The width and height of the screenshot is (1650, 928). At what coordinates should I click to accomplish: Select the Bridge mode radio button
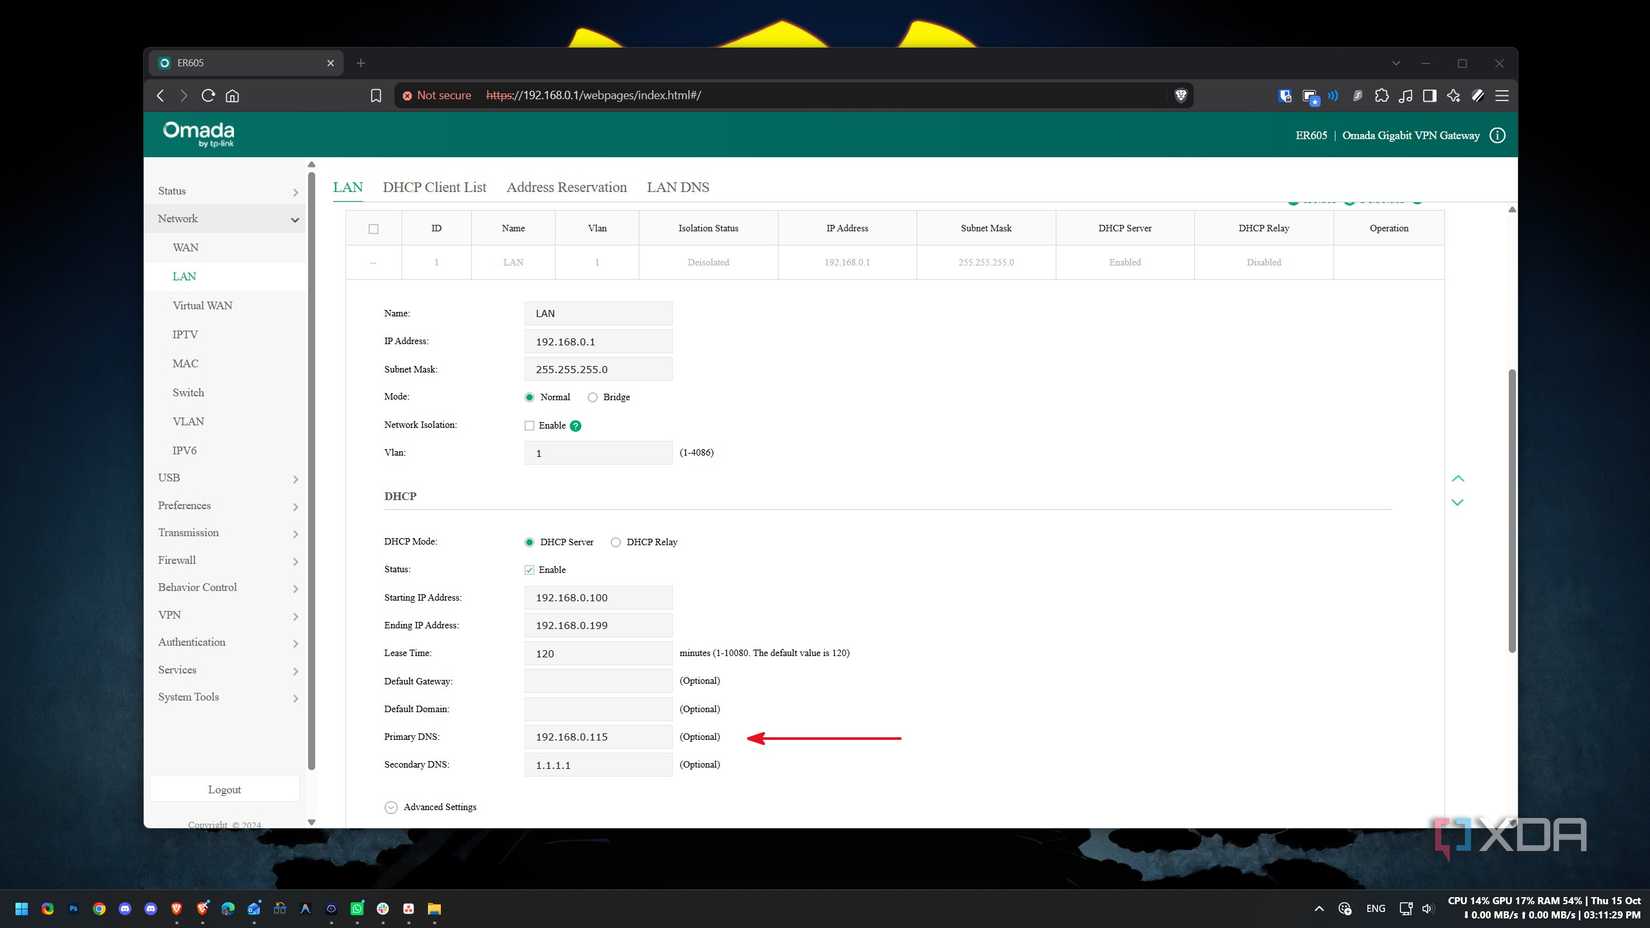pos(592,397)
